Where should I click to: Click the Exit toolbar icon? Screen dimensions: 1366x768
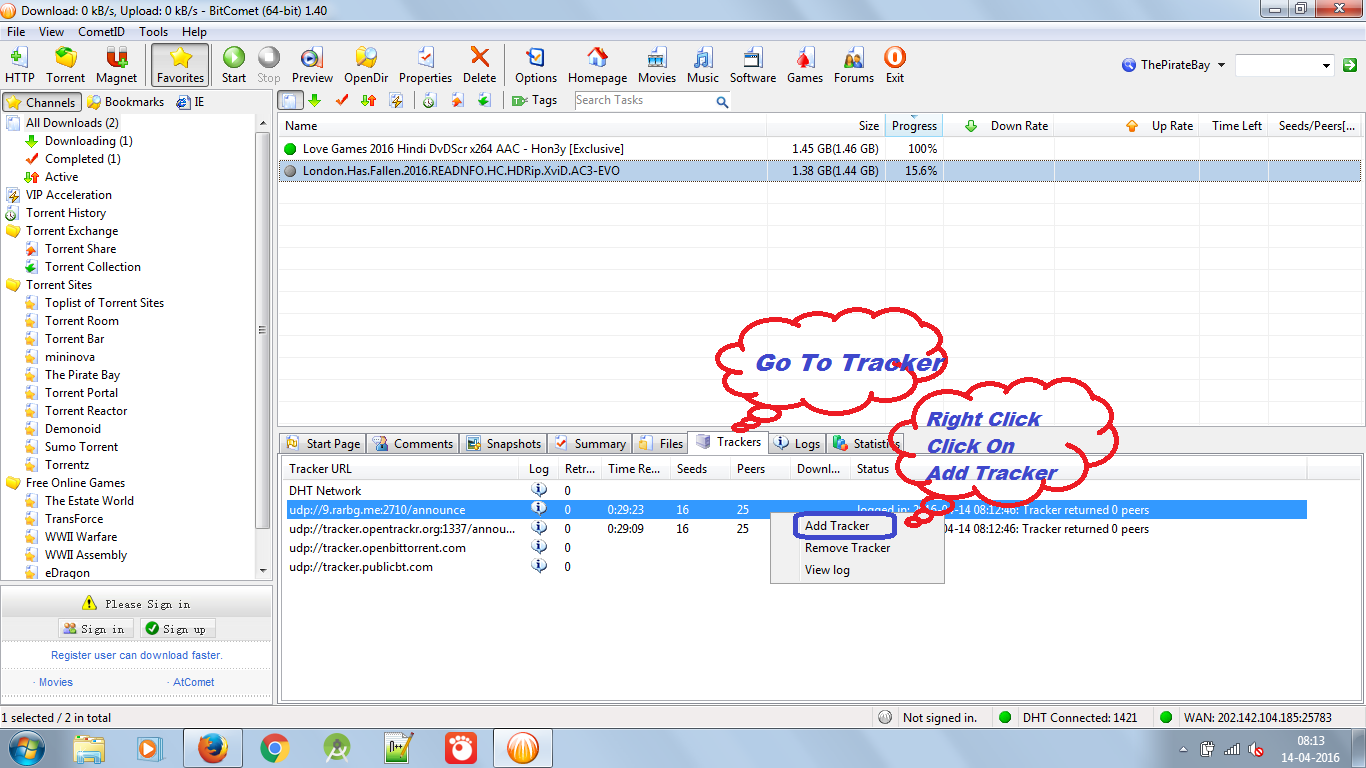(895, 65)
